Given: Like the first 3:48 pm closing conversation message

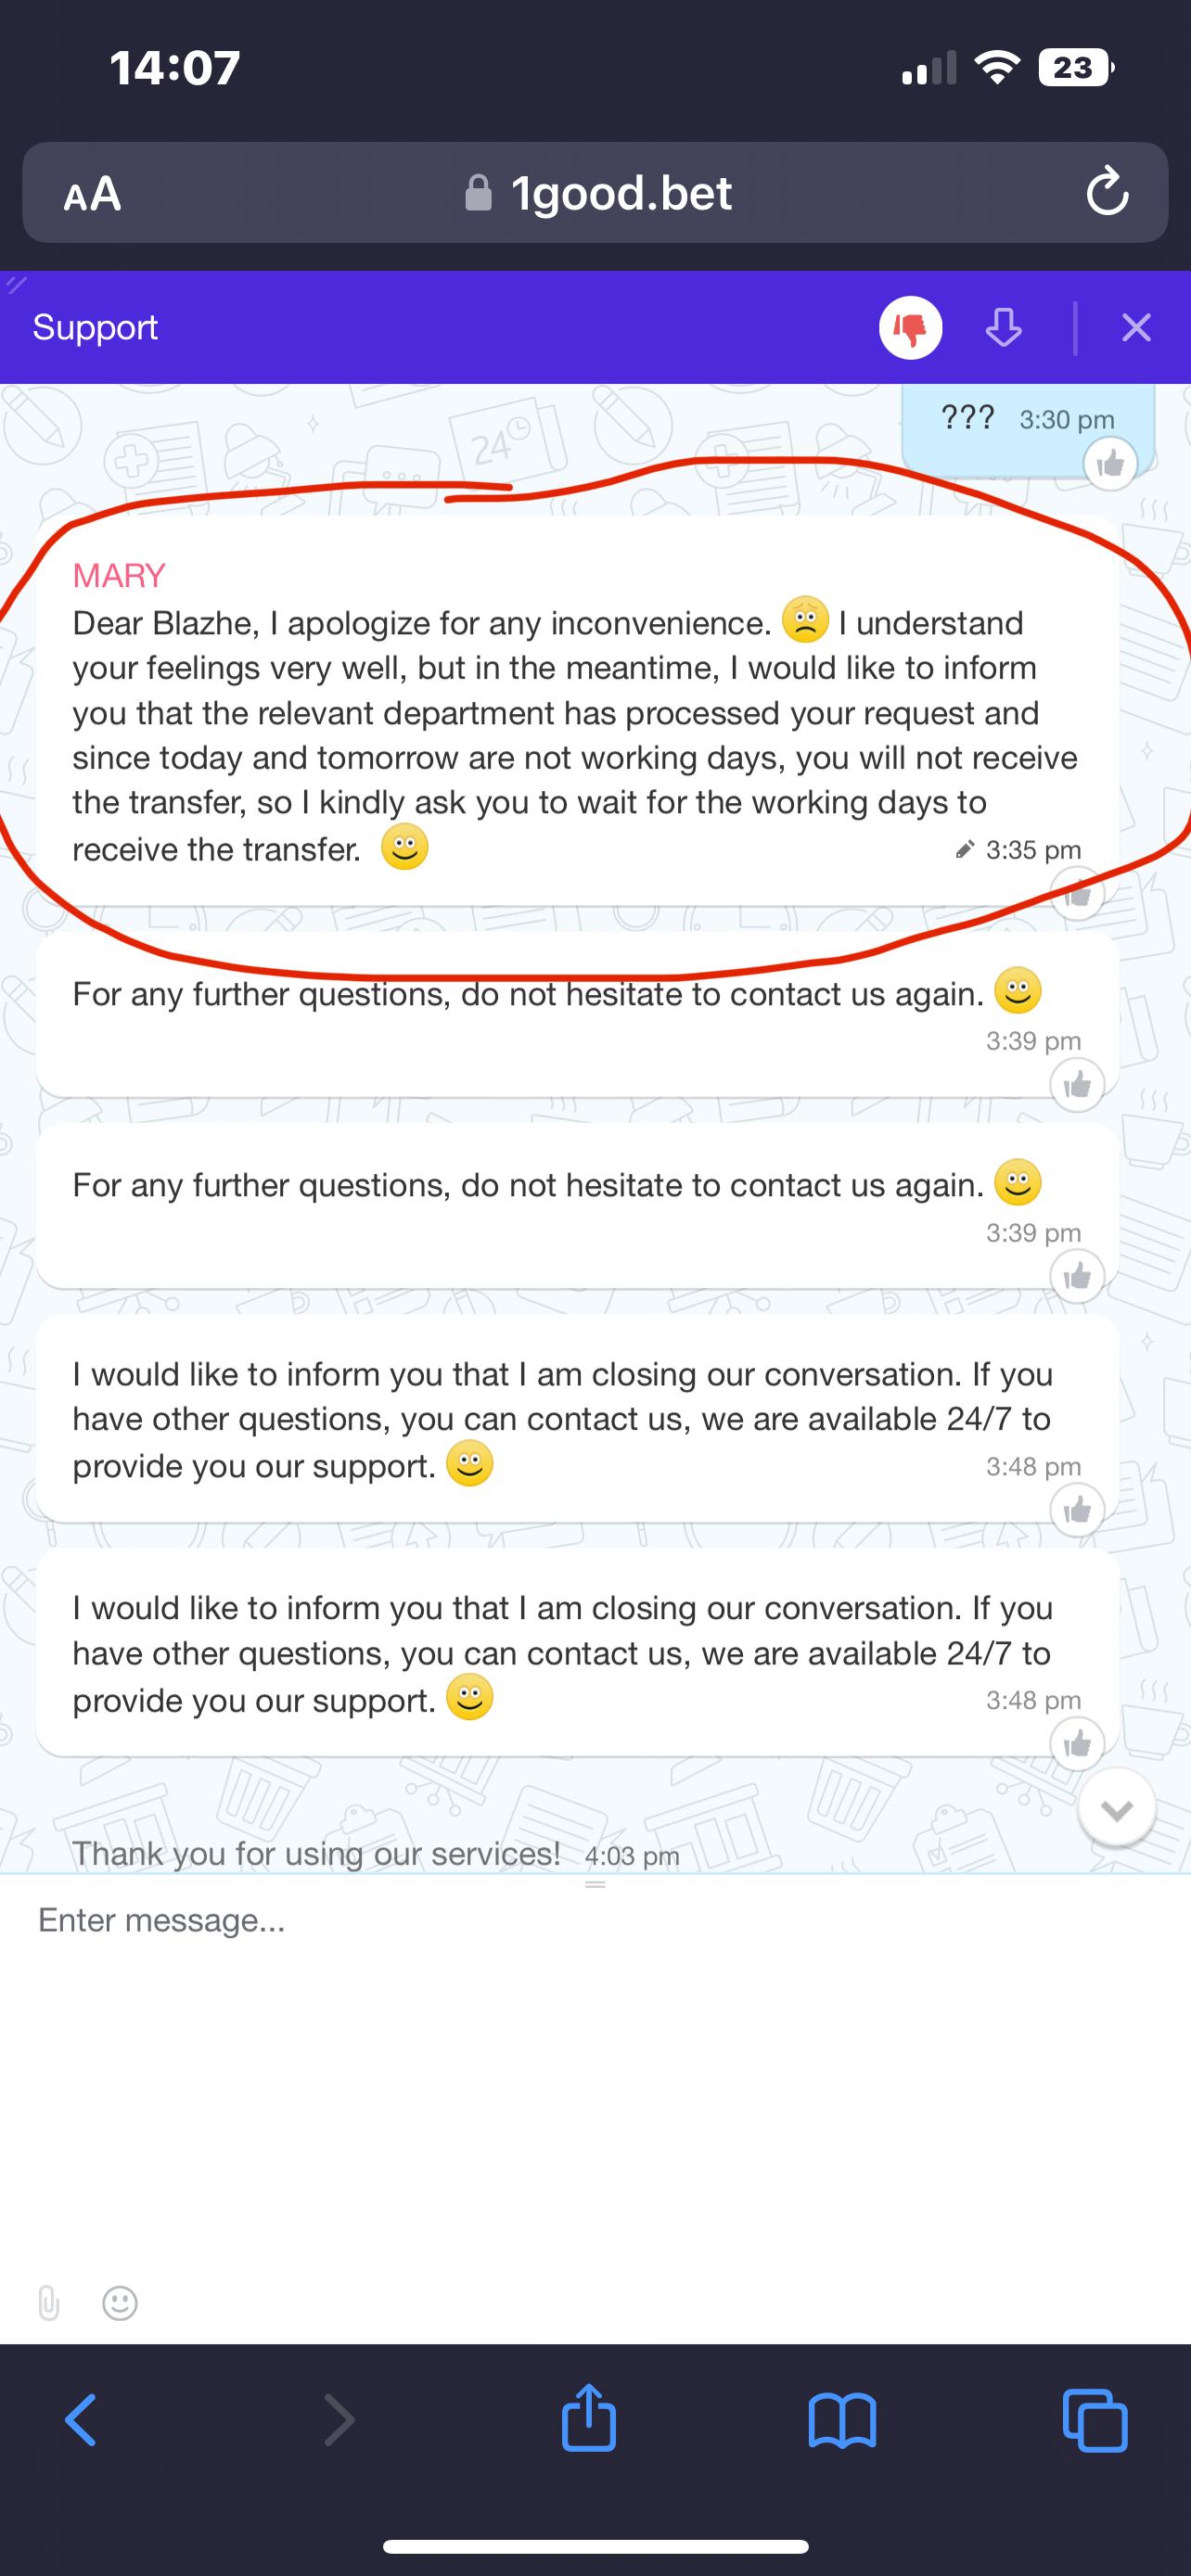Looking at the screenshot, I should [x=1077, y=1509].
